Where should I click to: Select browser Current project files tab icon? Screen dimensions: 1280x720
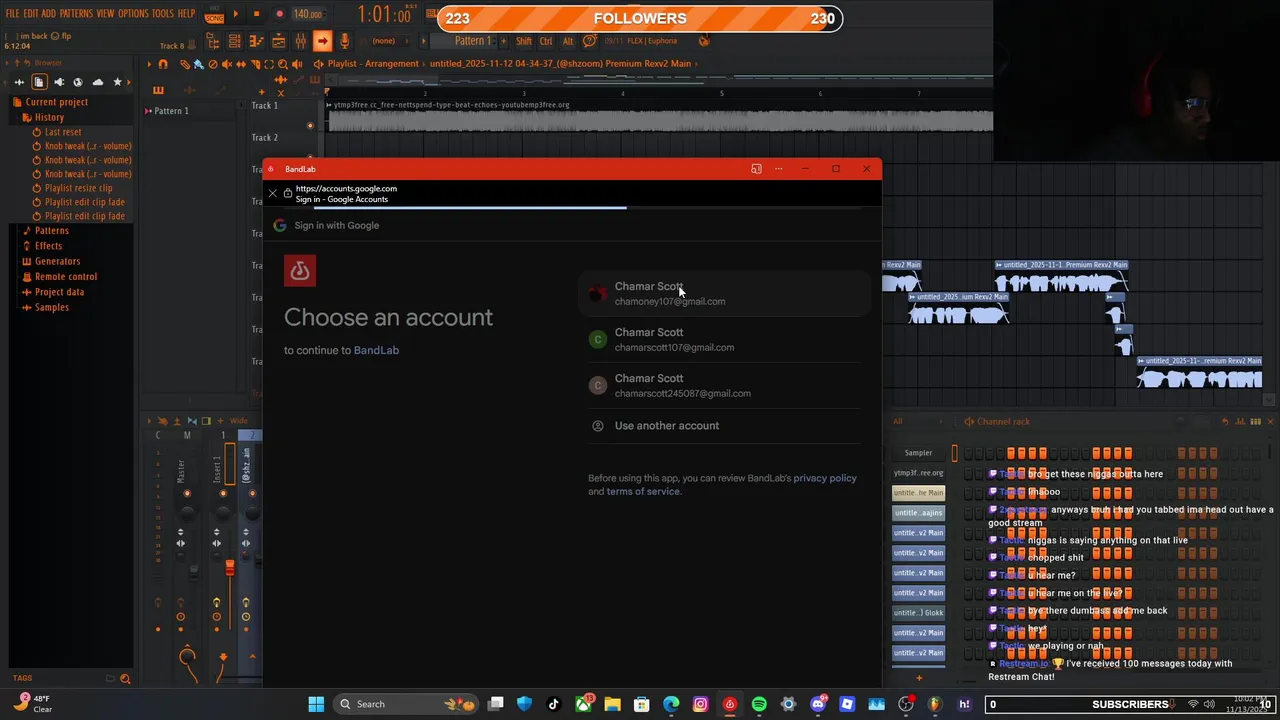tap(39, 82)
